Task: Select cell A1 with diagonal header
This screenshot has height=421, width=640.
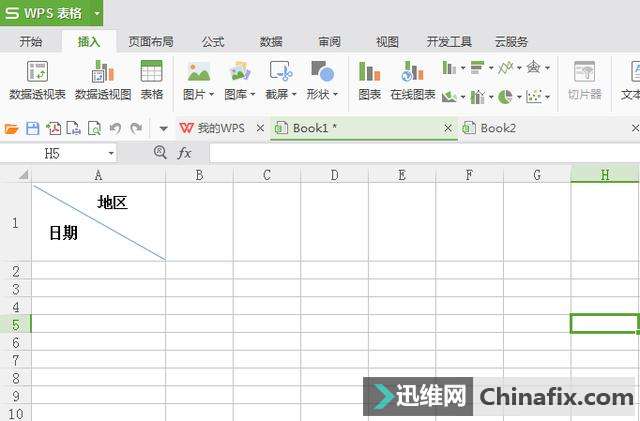Action: (98, 222)
